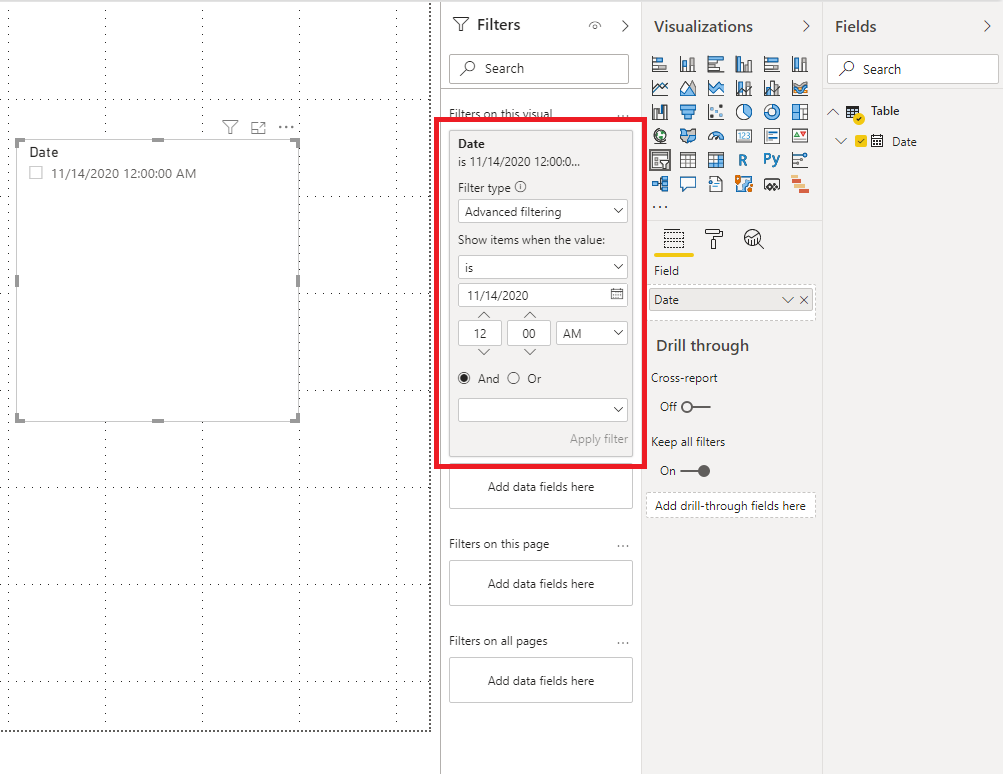Select the And radio button

[x=464, y=378]
